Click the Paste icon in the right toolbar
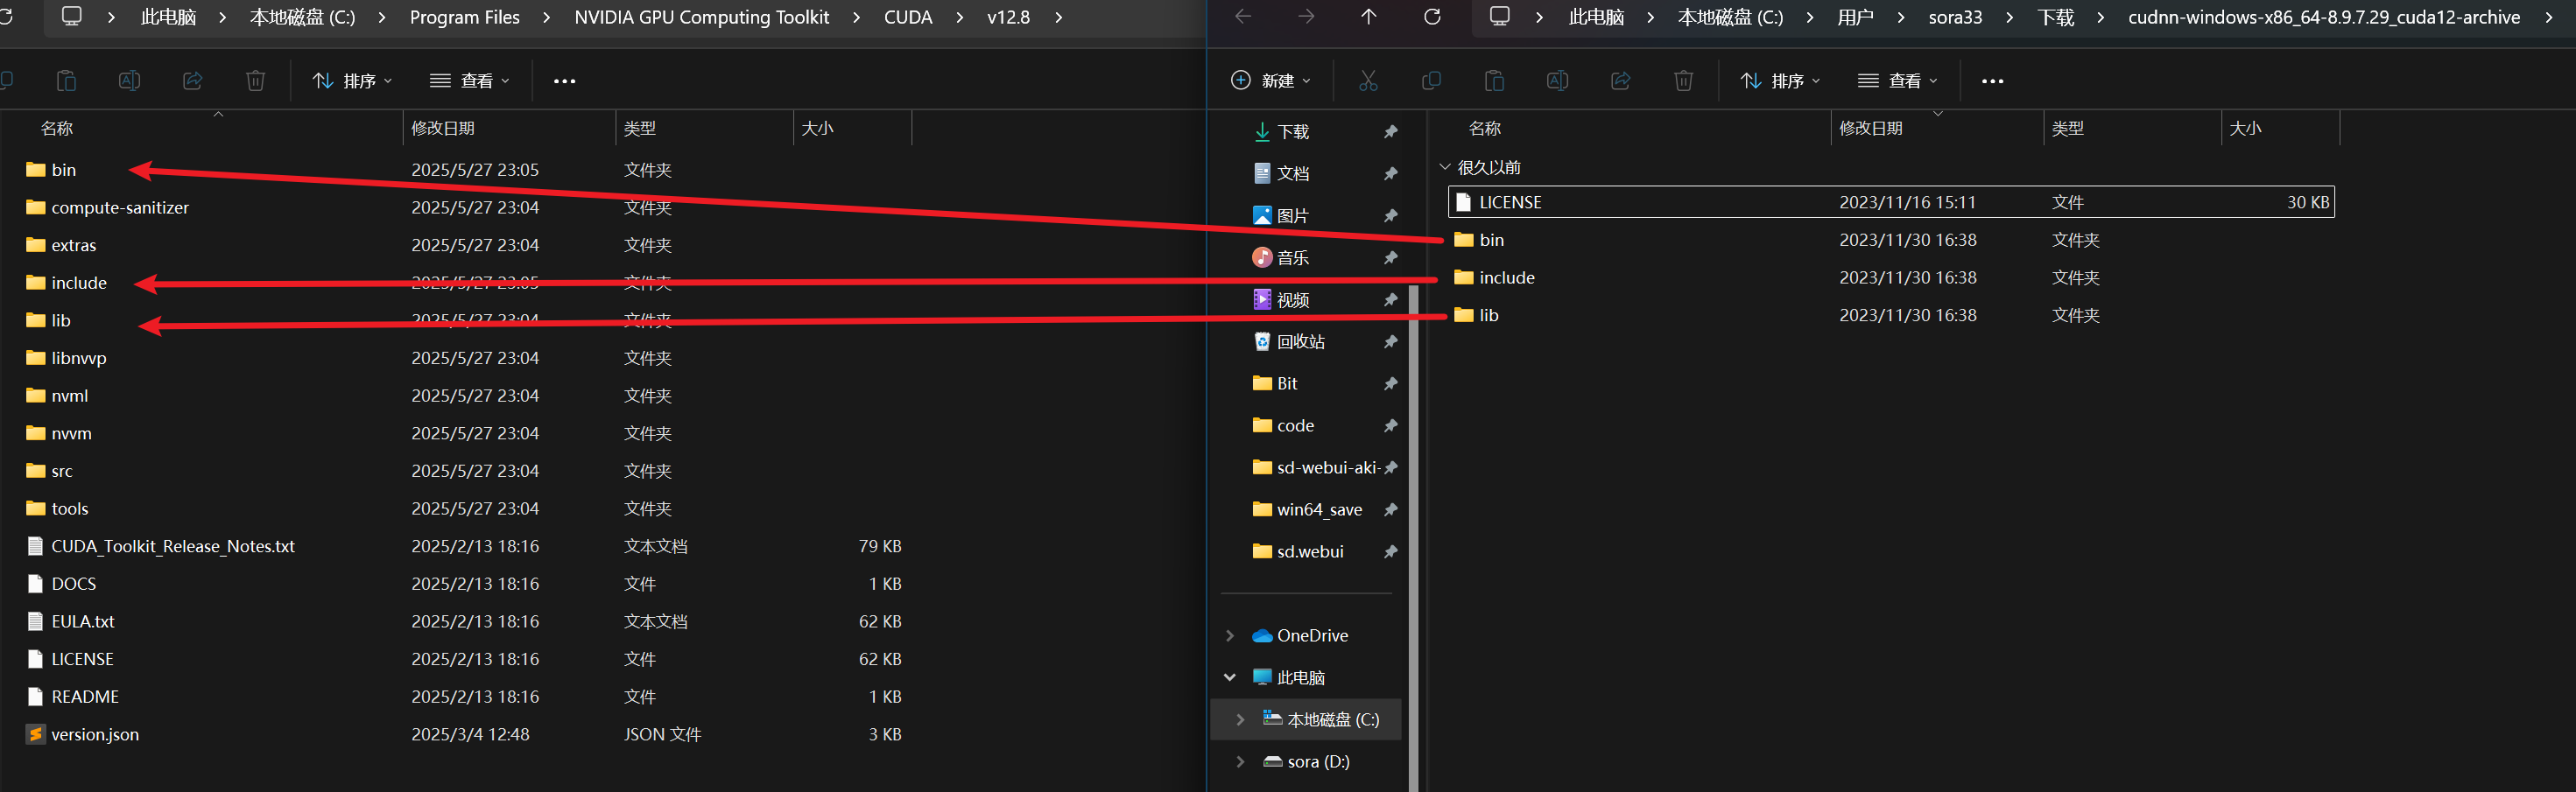The image size is (2576, 792). click(1495, 80)
